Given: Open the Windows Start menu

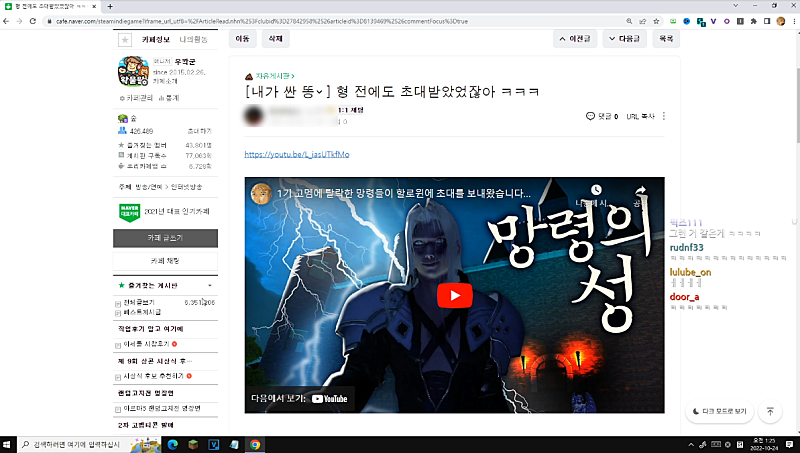Looking at the screenshot, I should pos(7,445).
